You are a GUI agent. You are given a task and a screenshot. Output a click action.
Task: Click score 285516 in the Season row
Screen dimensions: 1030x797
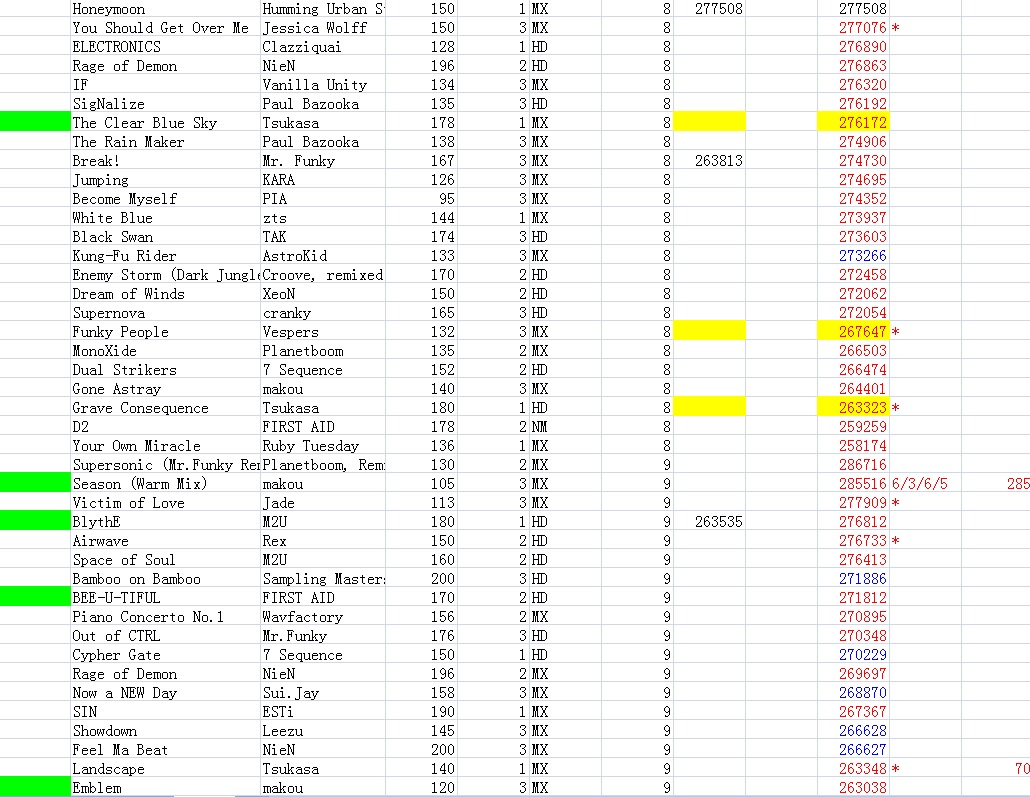pyautogui.click(x=853, y=484)
